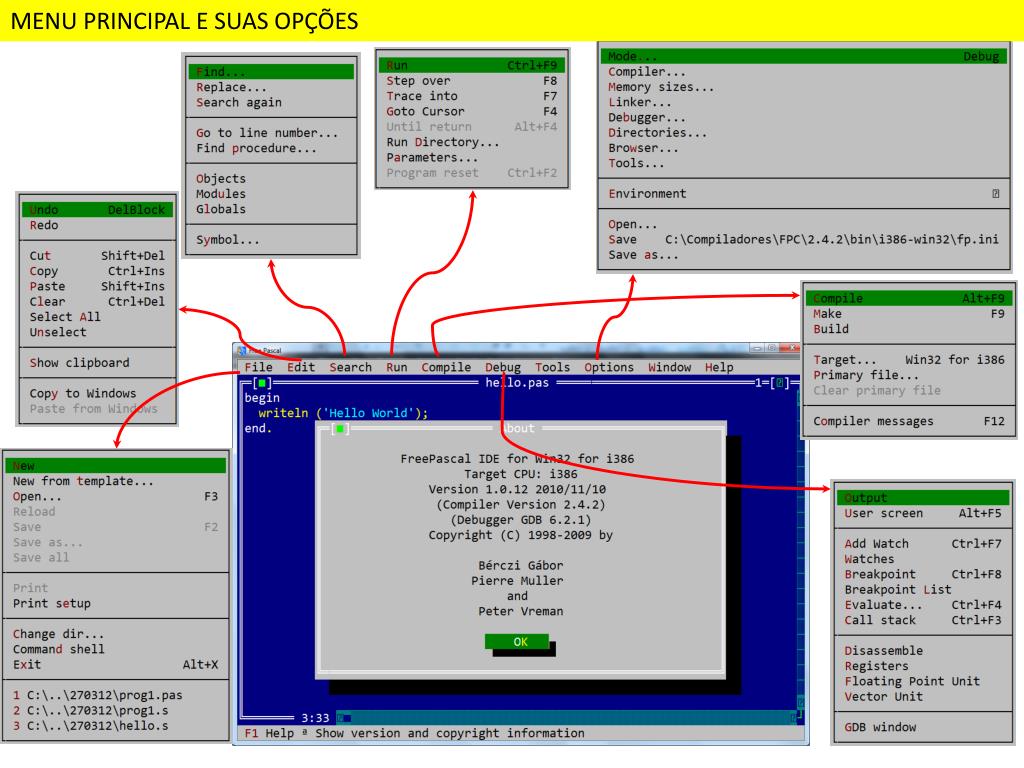Viewport: 1024px width, 768px height.
Task: Select Compiler messages F12 in Compile menu
Action: click(x=908, y=421)
